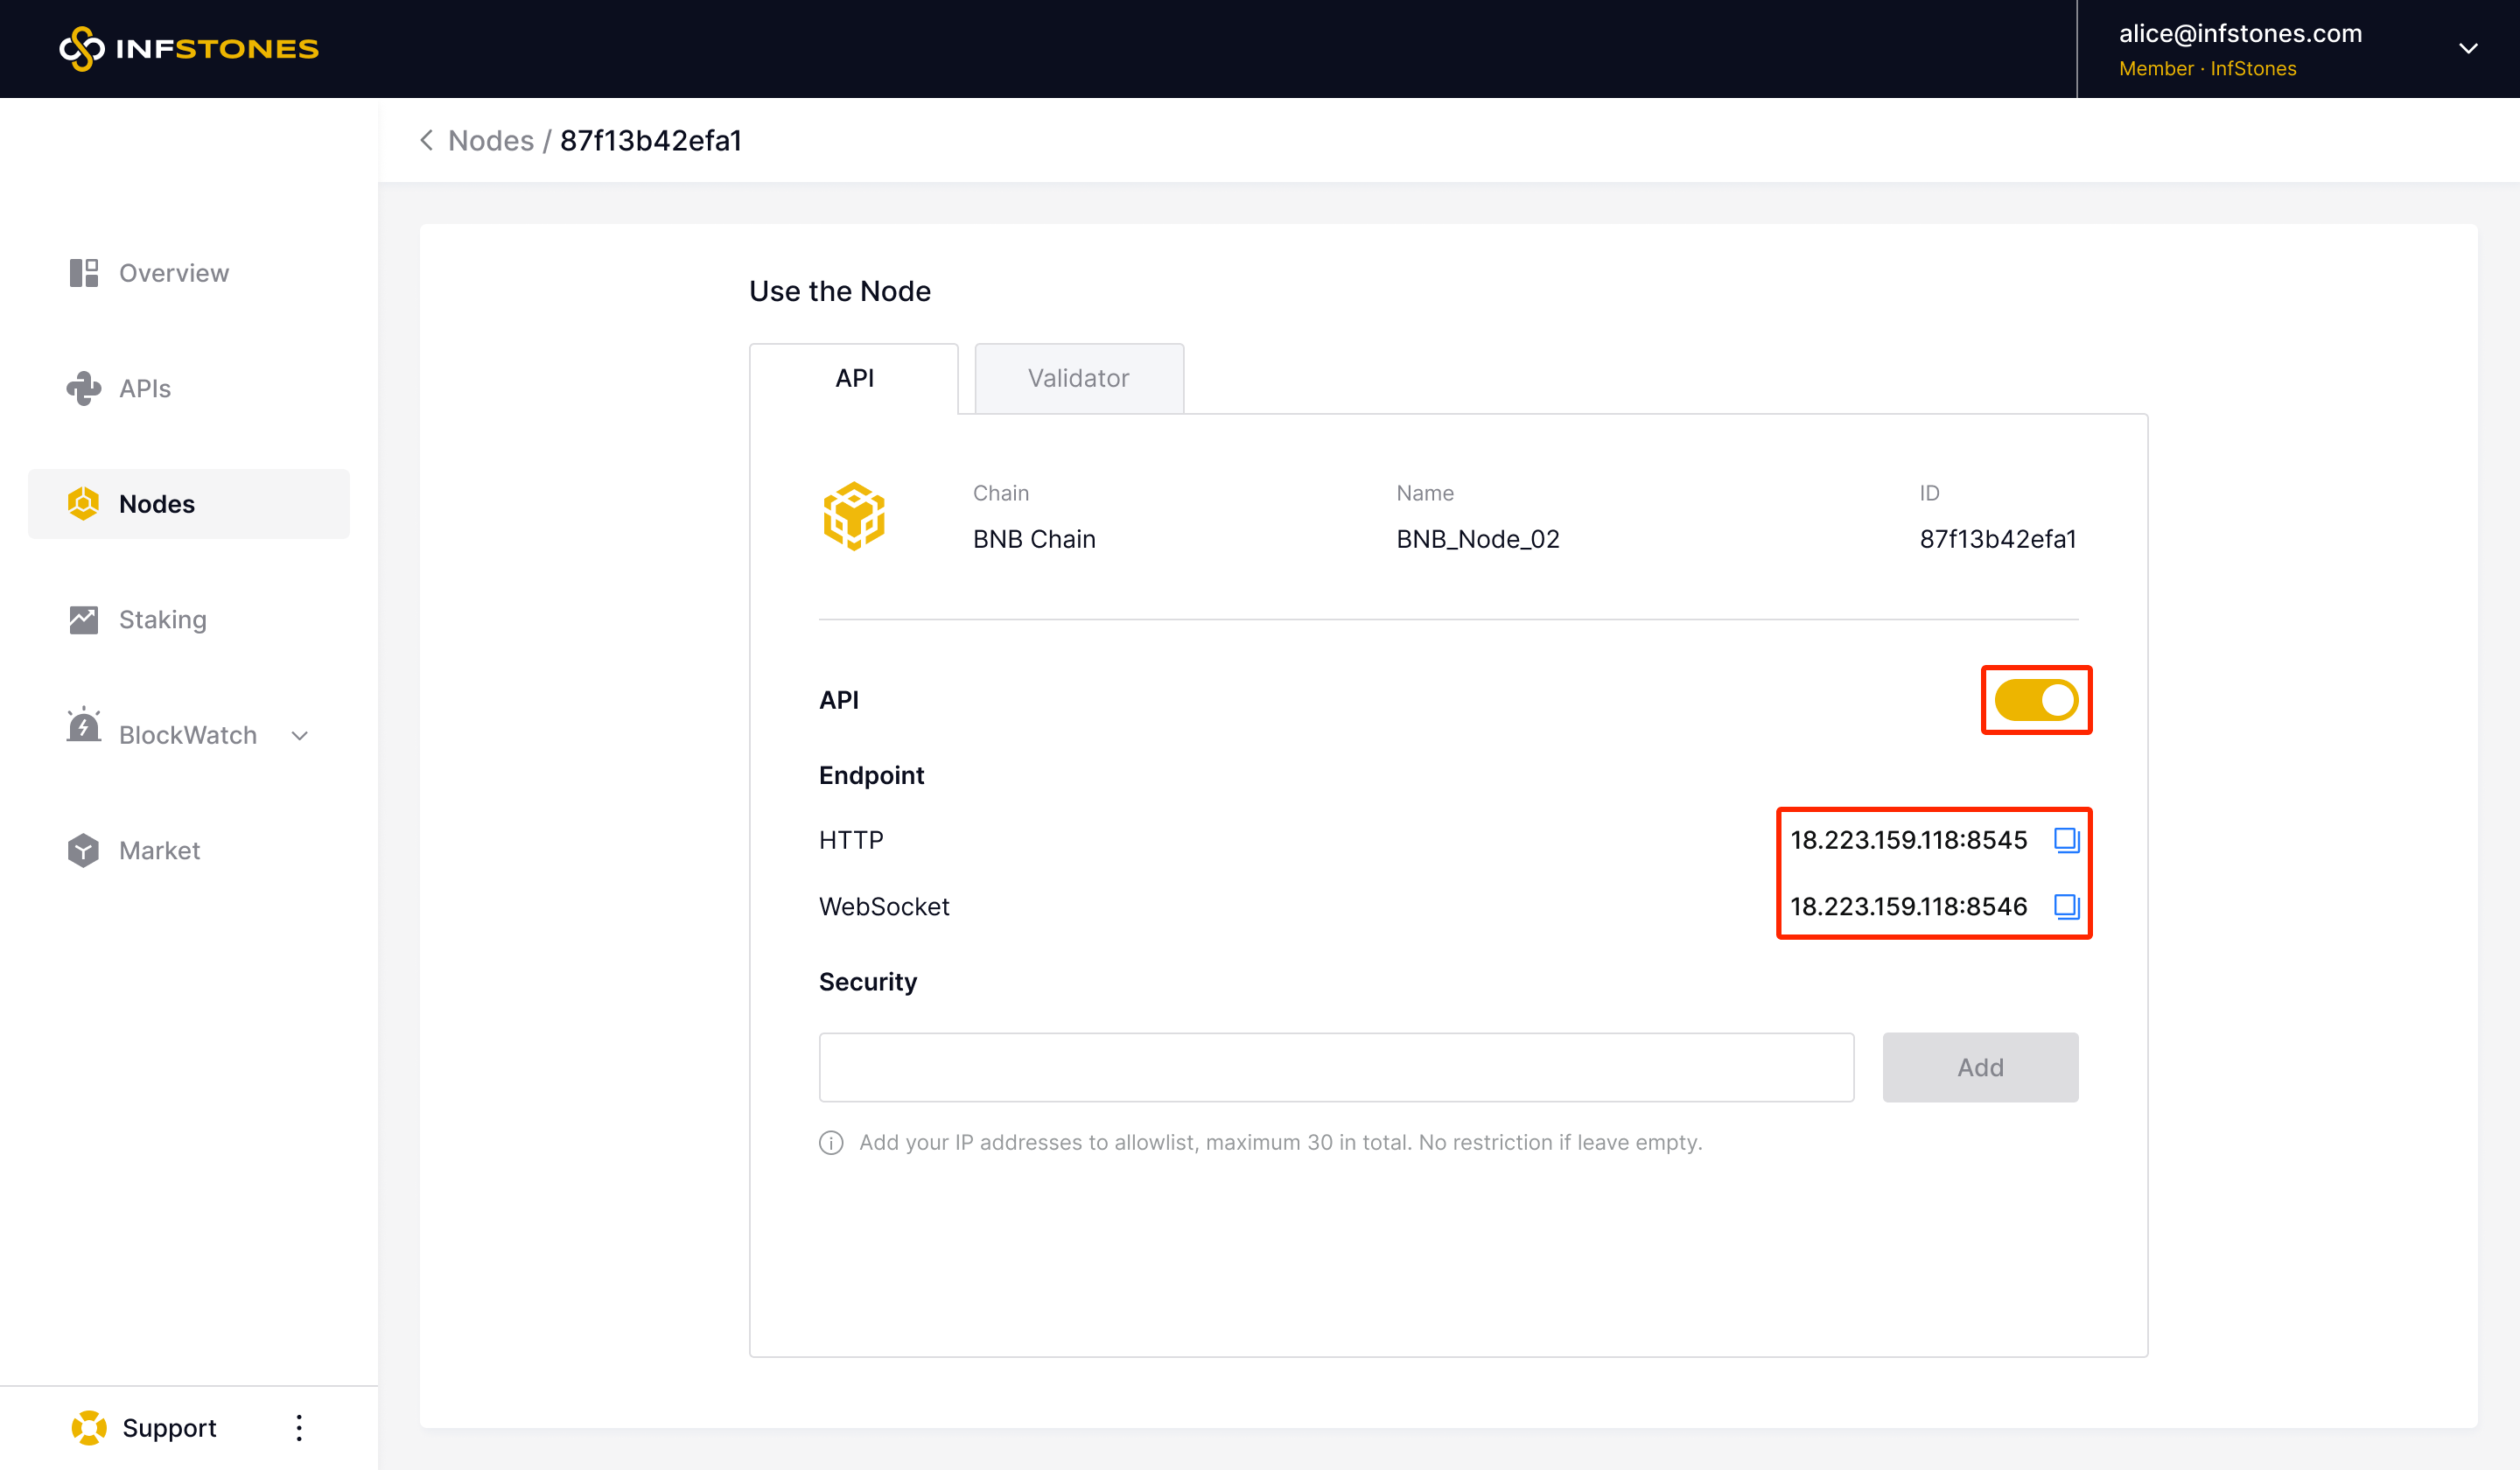This screenshot has width=2520, height=1470.
Task: Click the APIs puzzle icon
Action: (x=84, y=388)
